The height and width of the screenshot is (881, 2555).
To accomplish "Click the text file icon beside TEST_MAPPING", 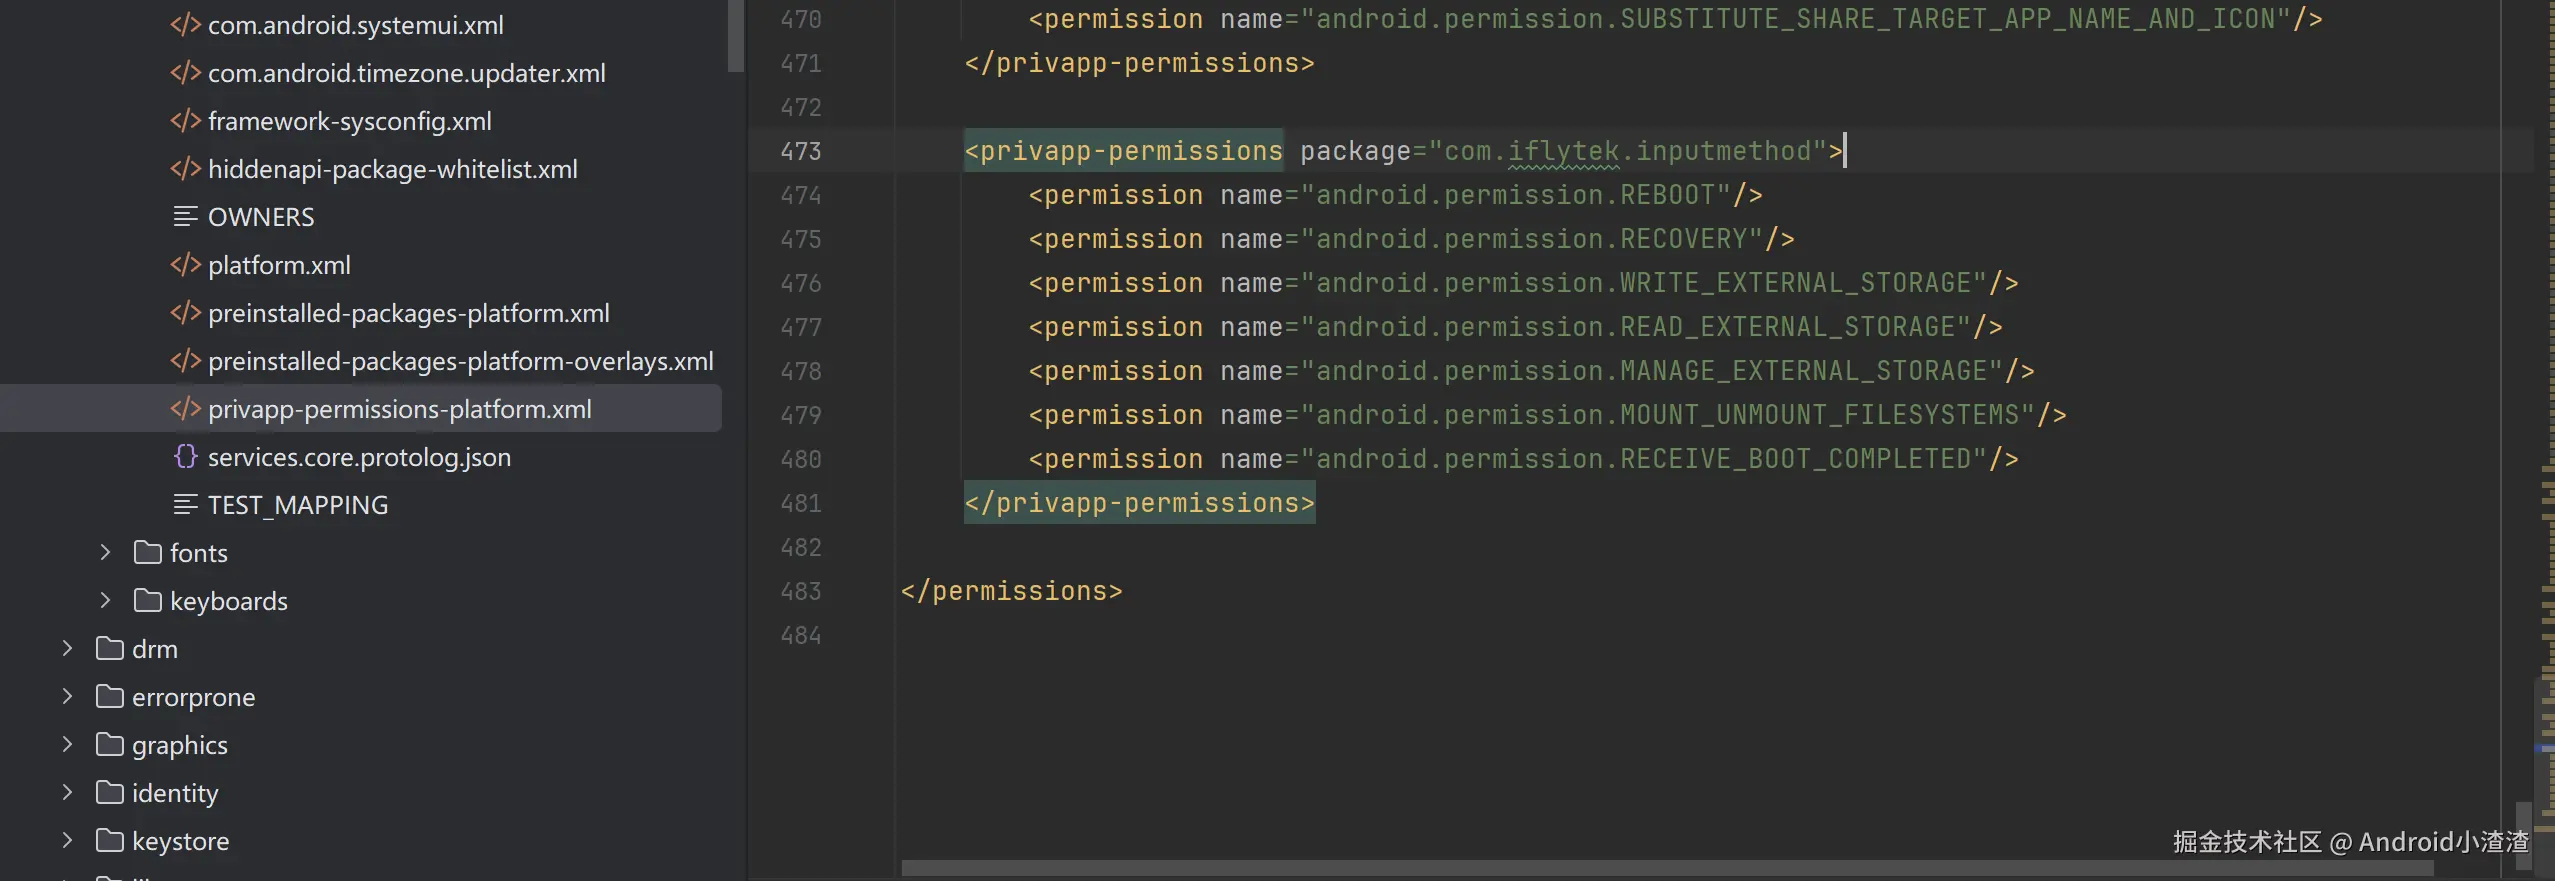I will (185, 505).
